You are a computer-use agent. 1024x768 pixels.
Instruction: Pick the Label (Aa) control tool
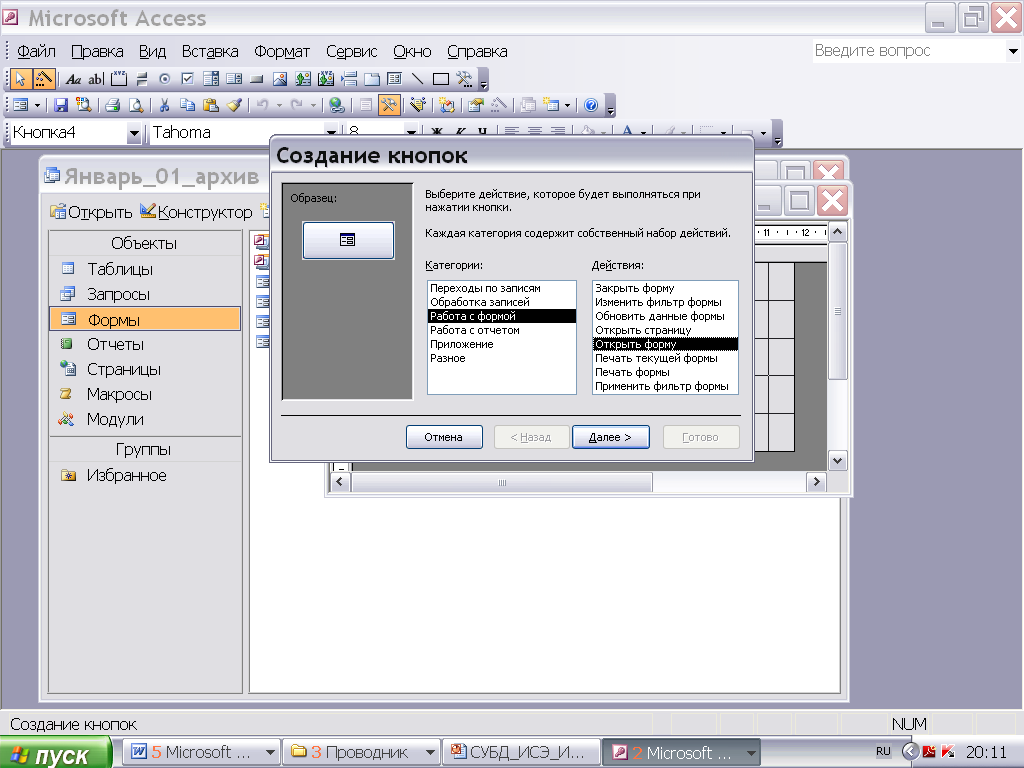click(73, 80)
